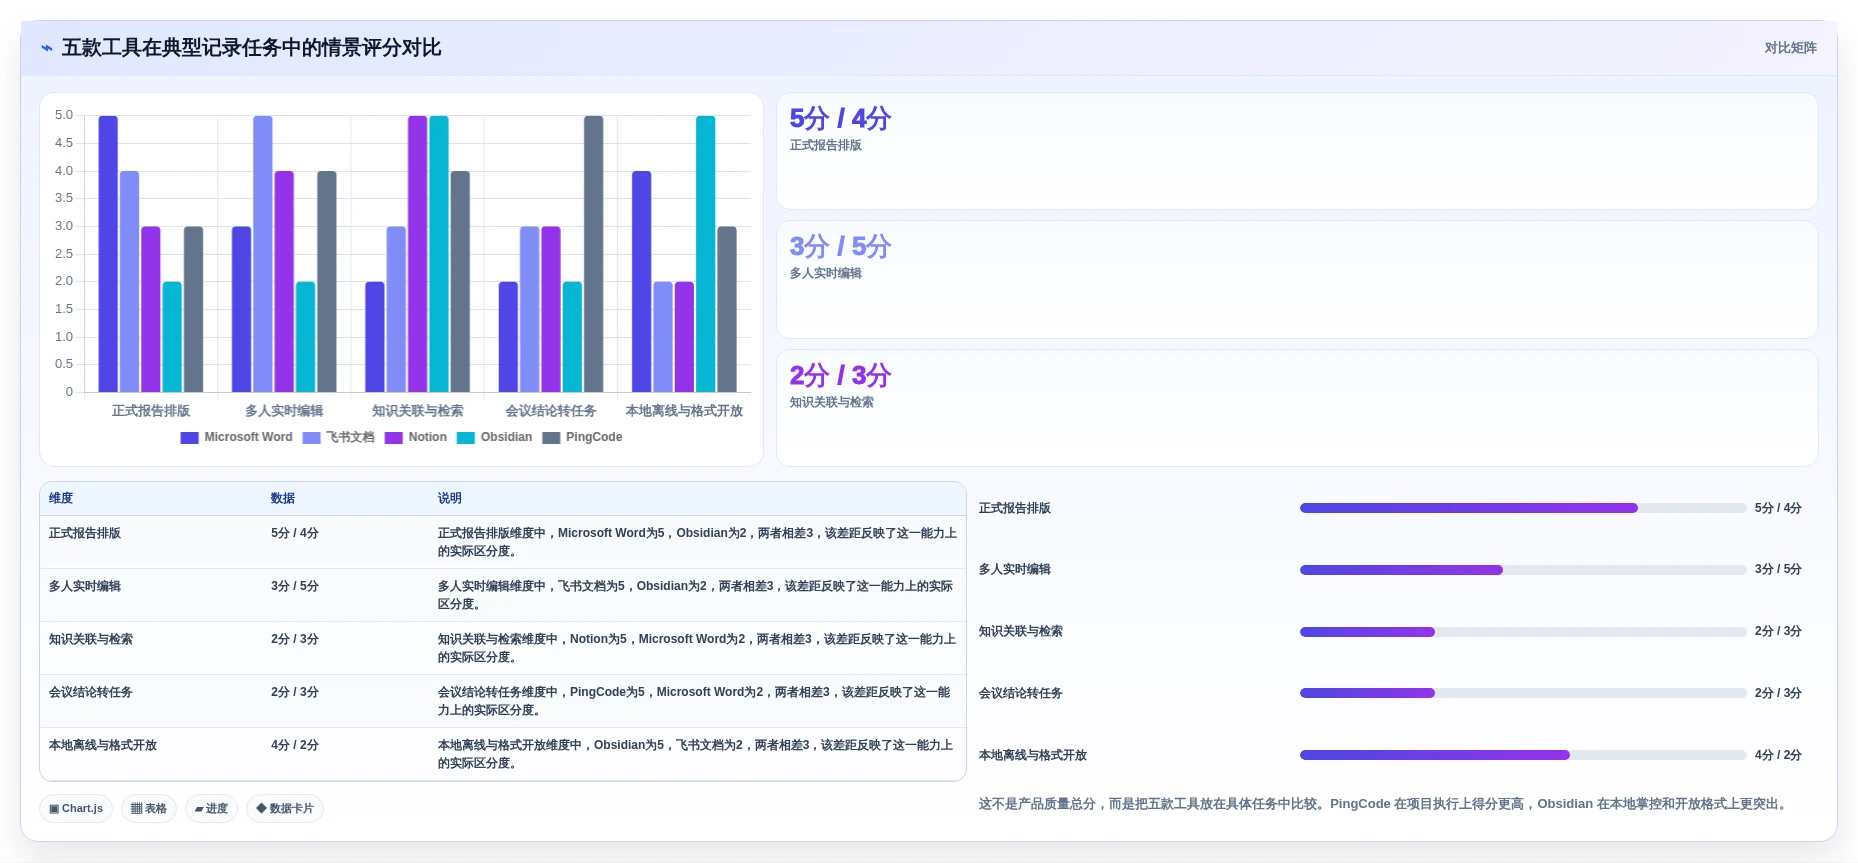
Task: Select Obsidian bar in 本地离线与格式开放 group
Action: point(706,254)
